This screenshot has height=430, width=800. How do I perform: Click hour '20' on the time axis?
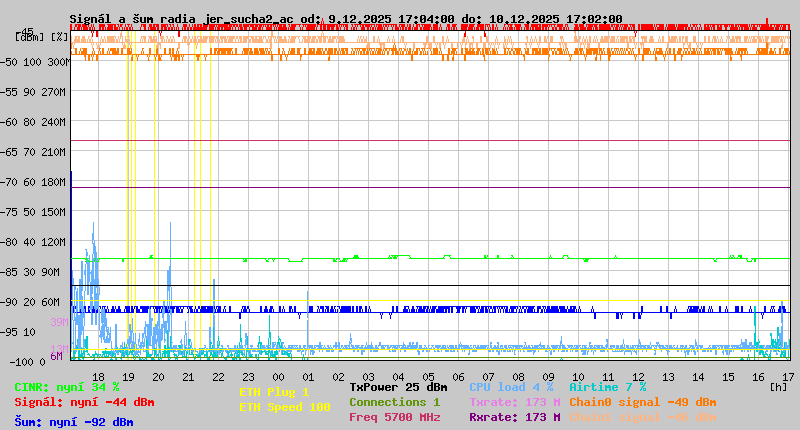coord(158,377)
